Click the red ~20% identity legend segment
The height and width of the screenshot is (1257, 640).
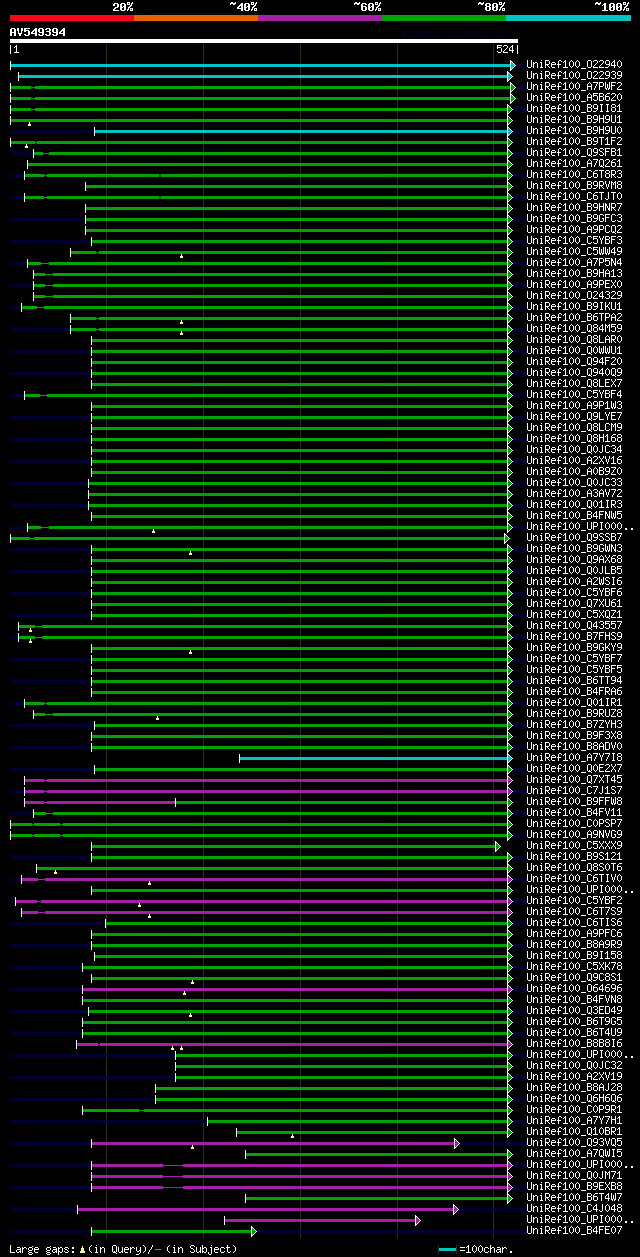(72, 18)
